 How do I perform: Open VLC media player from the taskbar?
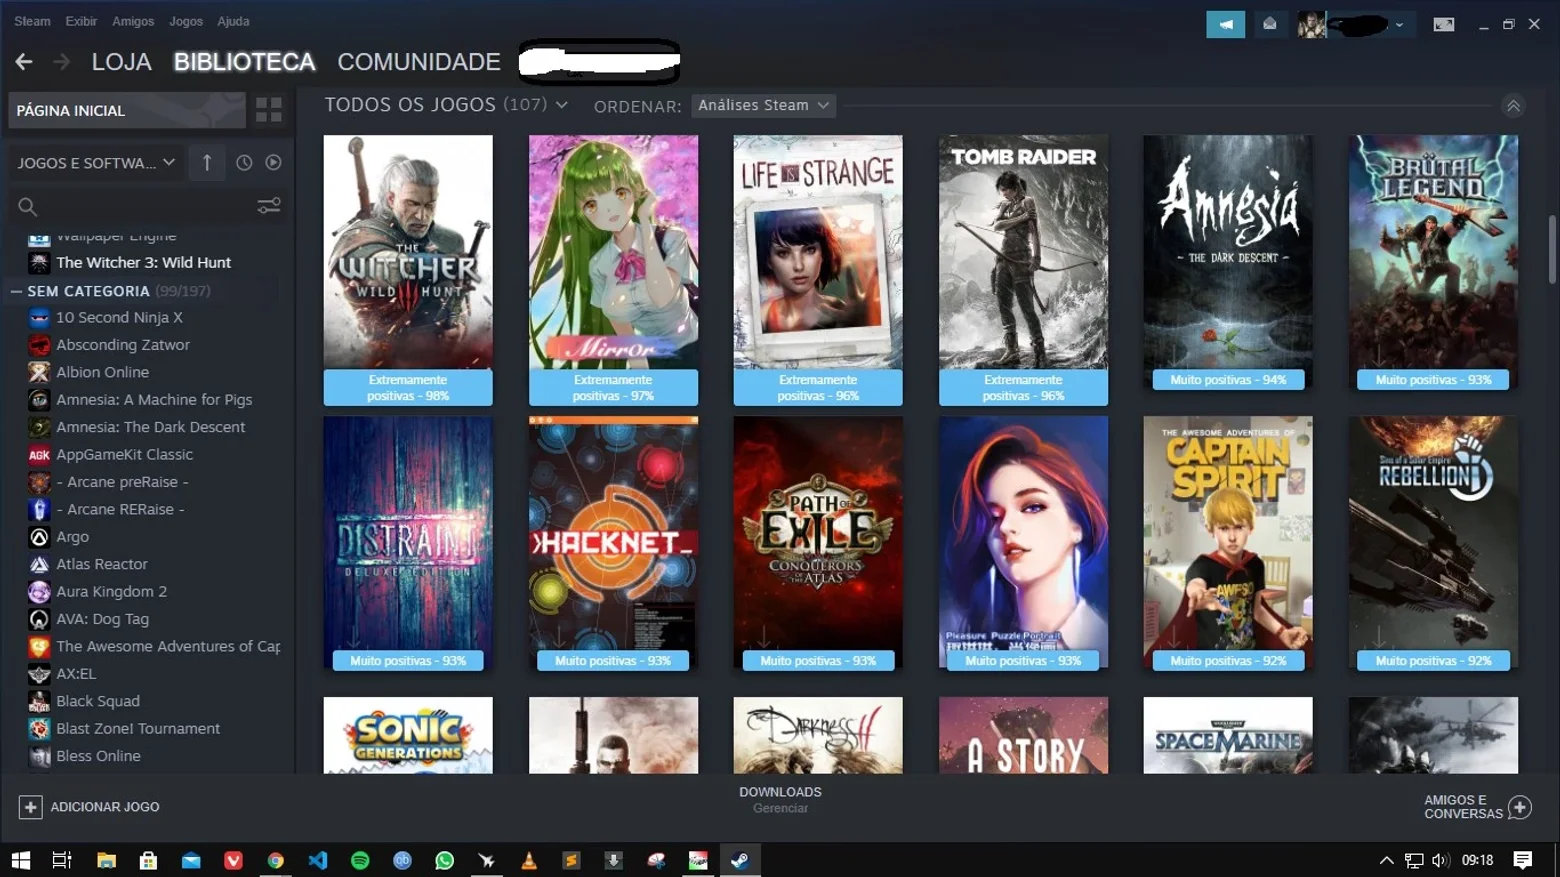529,860
